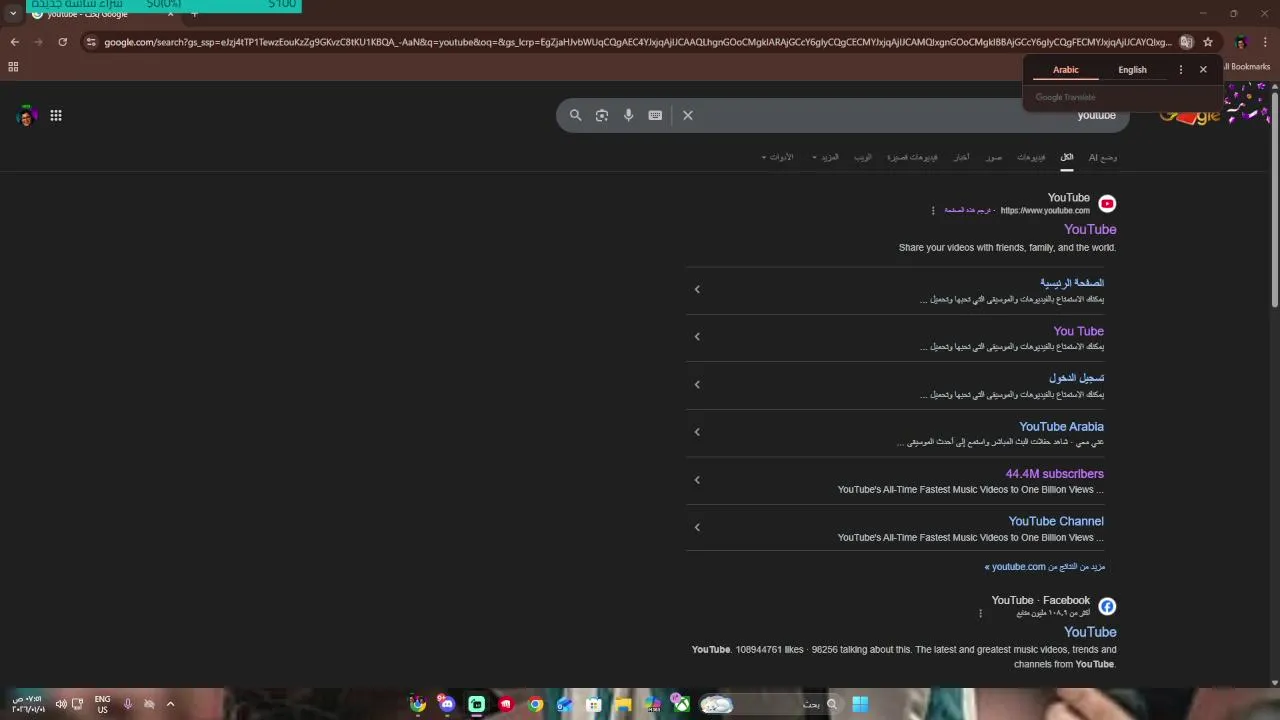The image size is (1280, 720).
Task: Switch to the أخبار (News) tab
Action: pos(961,157)
